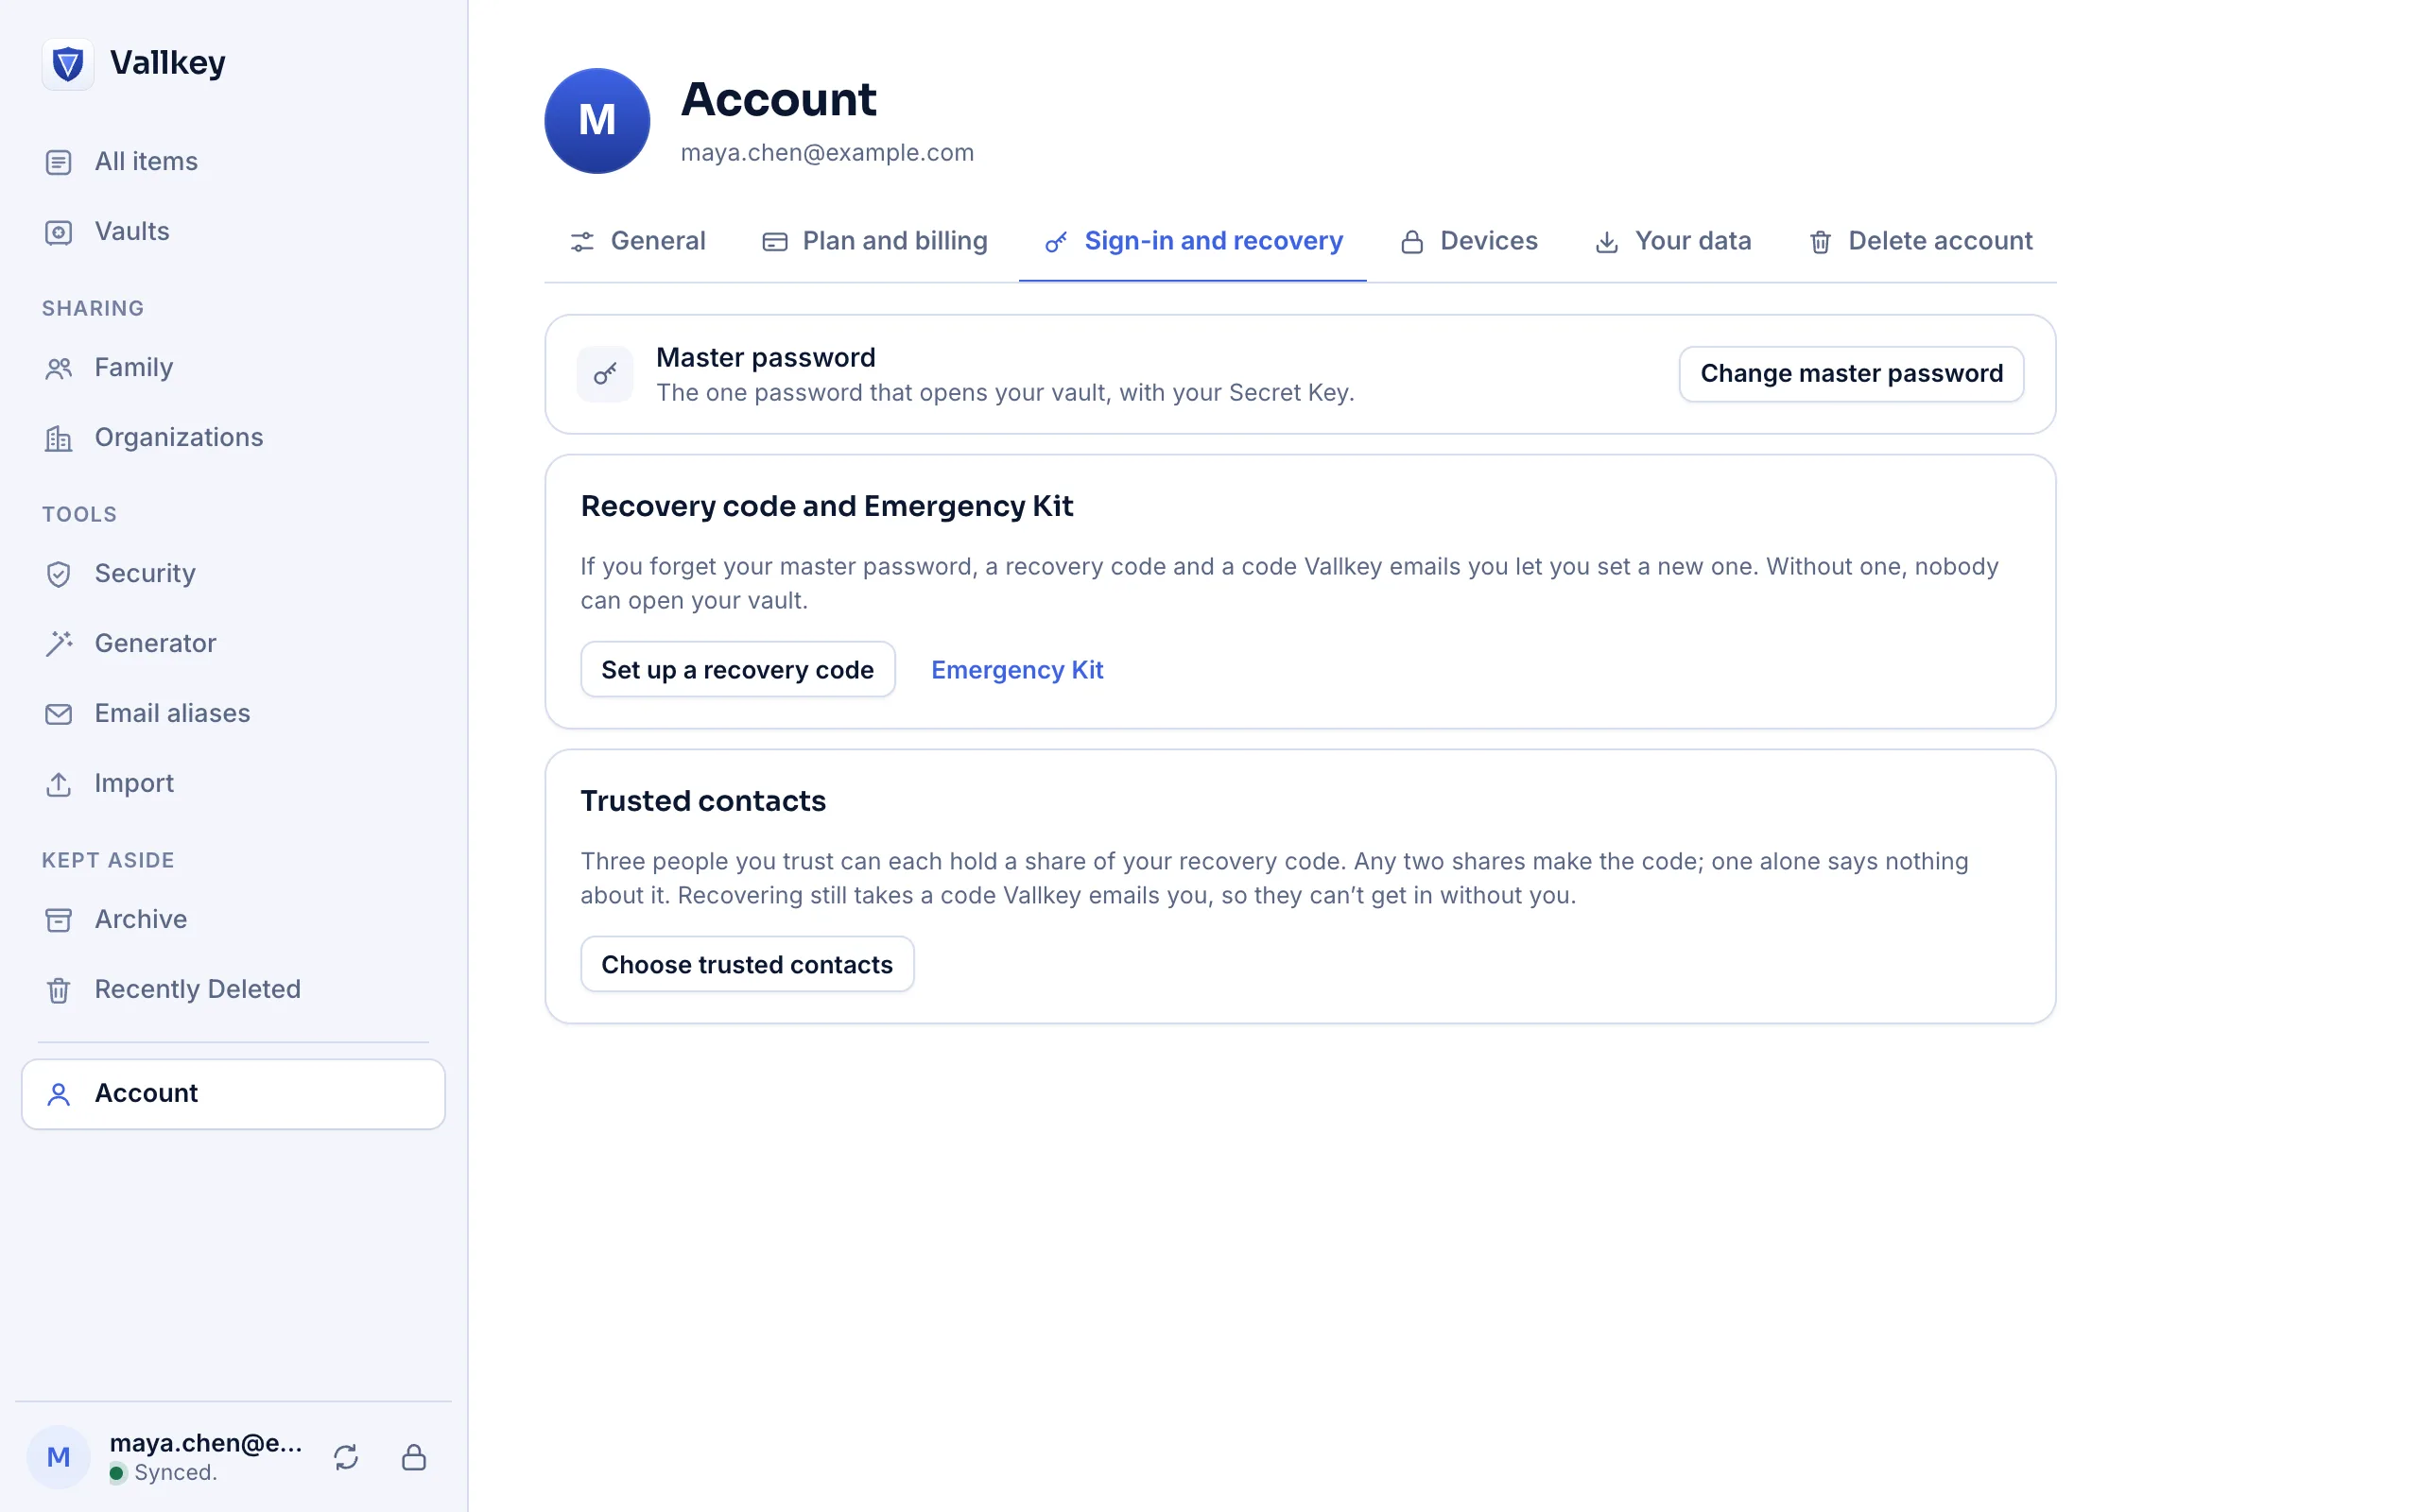Click the download icon on Your data tab
Screen dimensions: 2420x1512
1607,242
